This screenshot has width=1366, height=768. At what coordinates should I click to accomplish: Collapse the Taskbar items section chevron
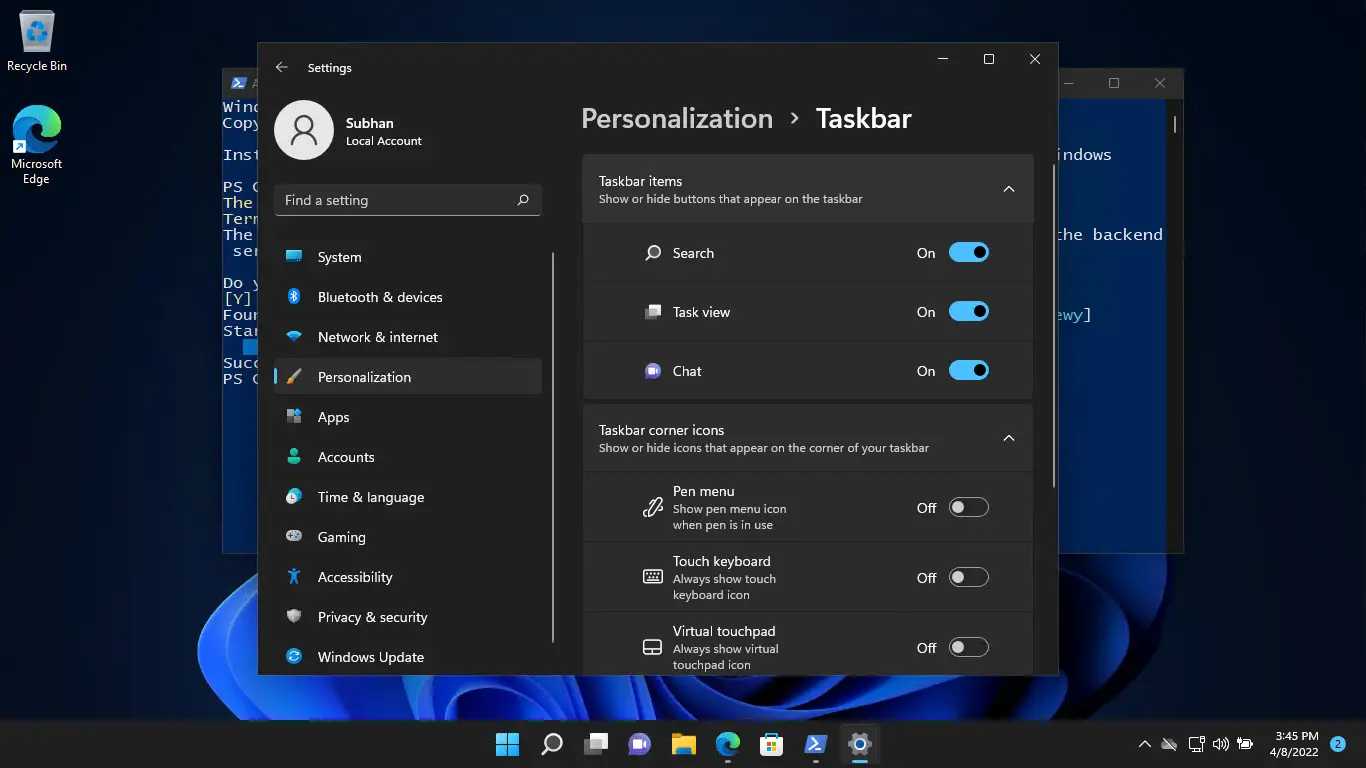(1009, 189)
